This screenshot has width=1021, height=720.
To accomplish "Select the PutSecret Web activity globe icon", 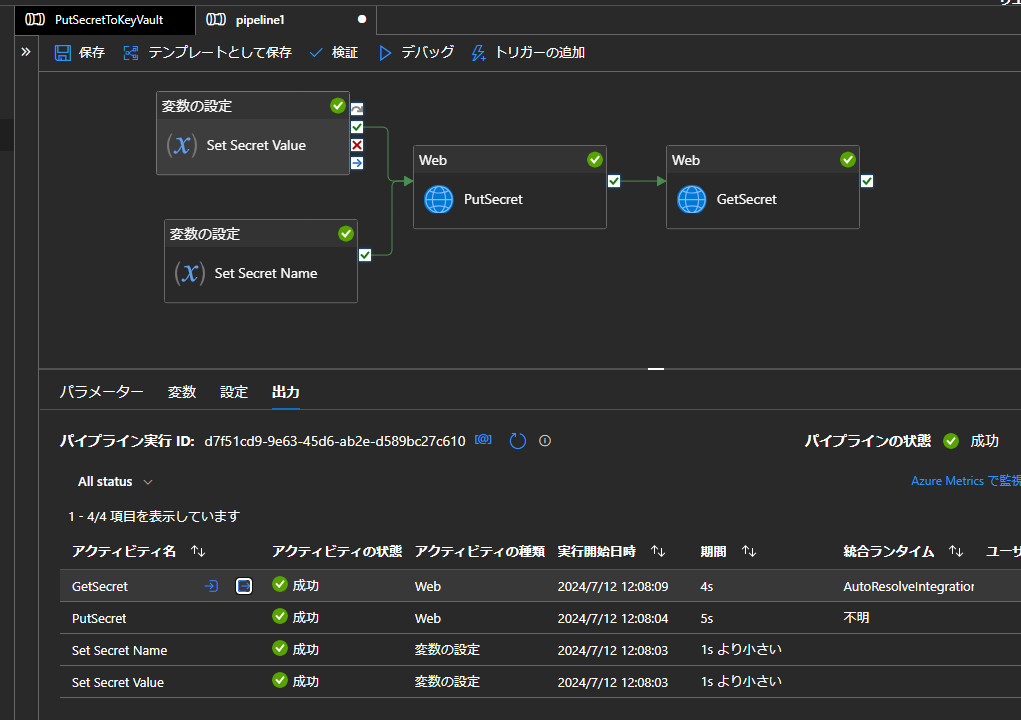I will tap(439, 199).
